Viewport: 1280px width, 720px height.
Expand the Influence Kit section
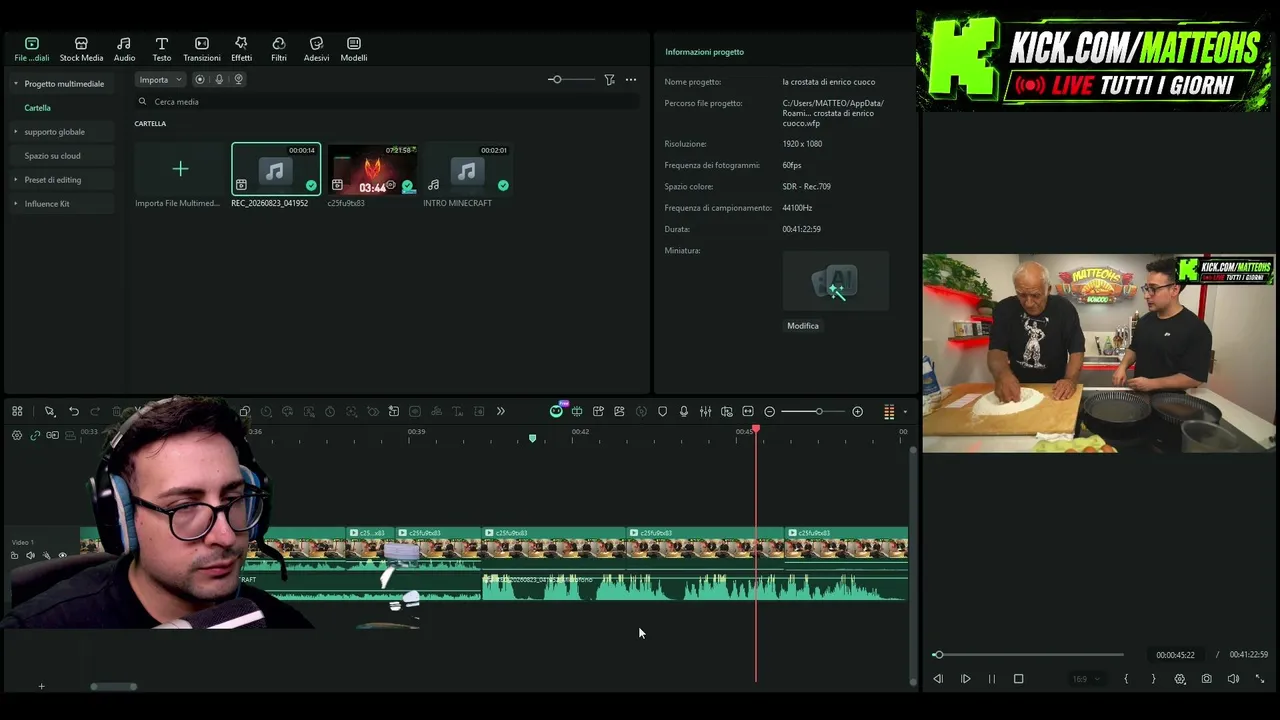tap(15, 204)
